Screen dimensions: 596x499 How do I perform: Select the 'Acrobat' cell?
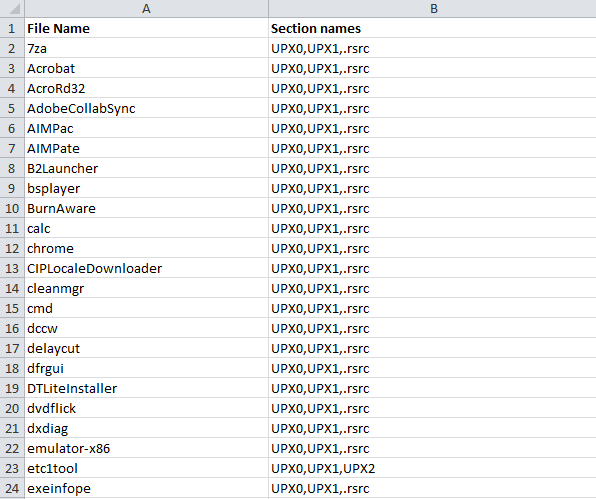coord(146,68)
